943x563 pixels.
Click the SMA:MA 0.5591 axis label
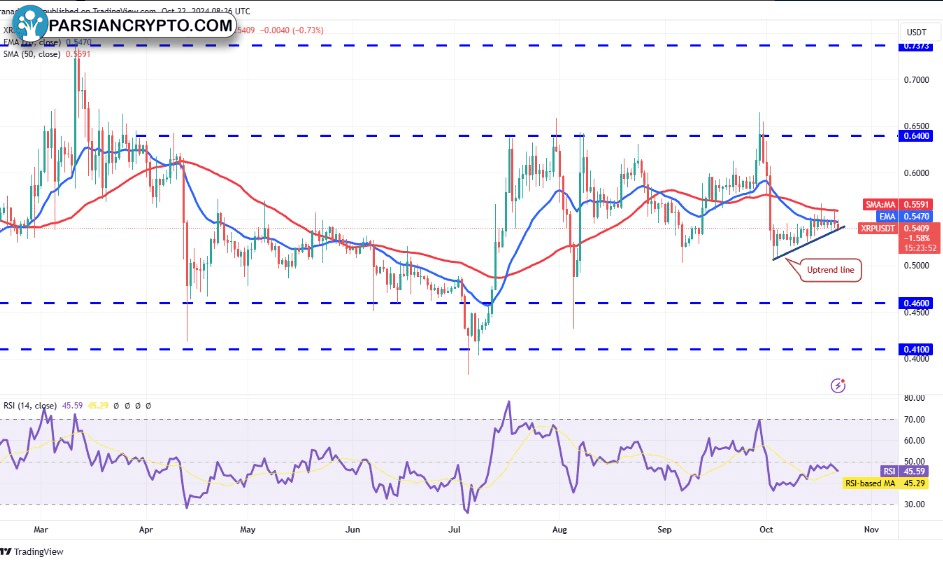897,205
